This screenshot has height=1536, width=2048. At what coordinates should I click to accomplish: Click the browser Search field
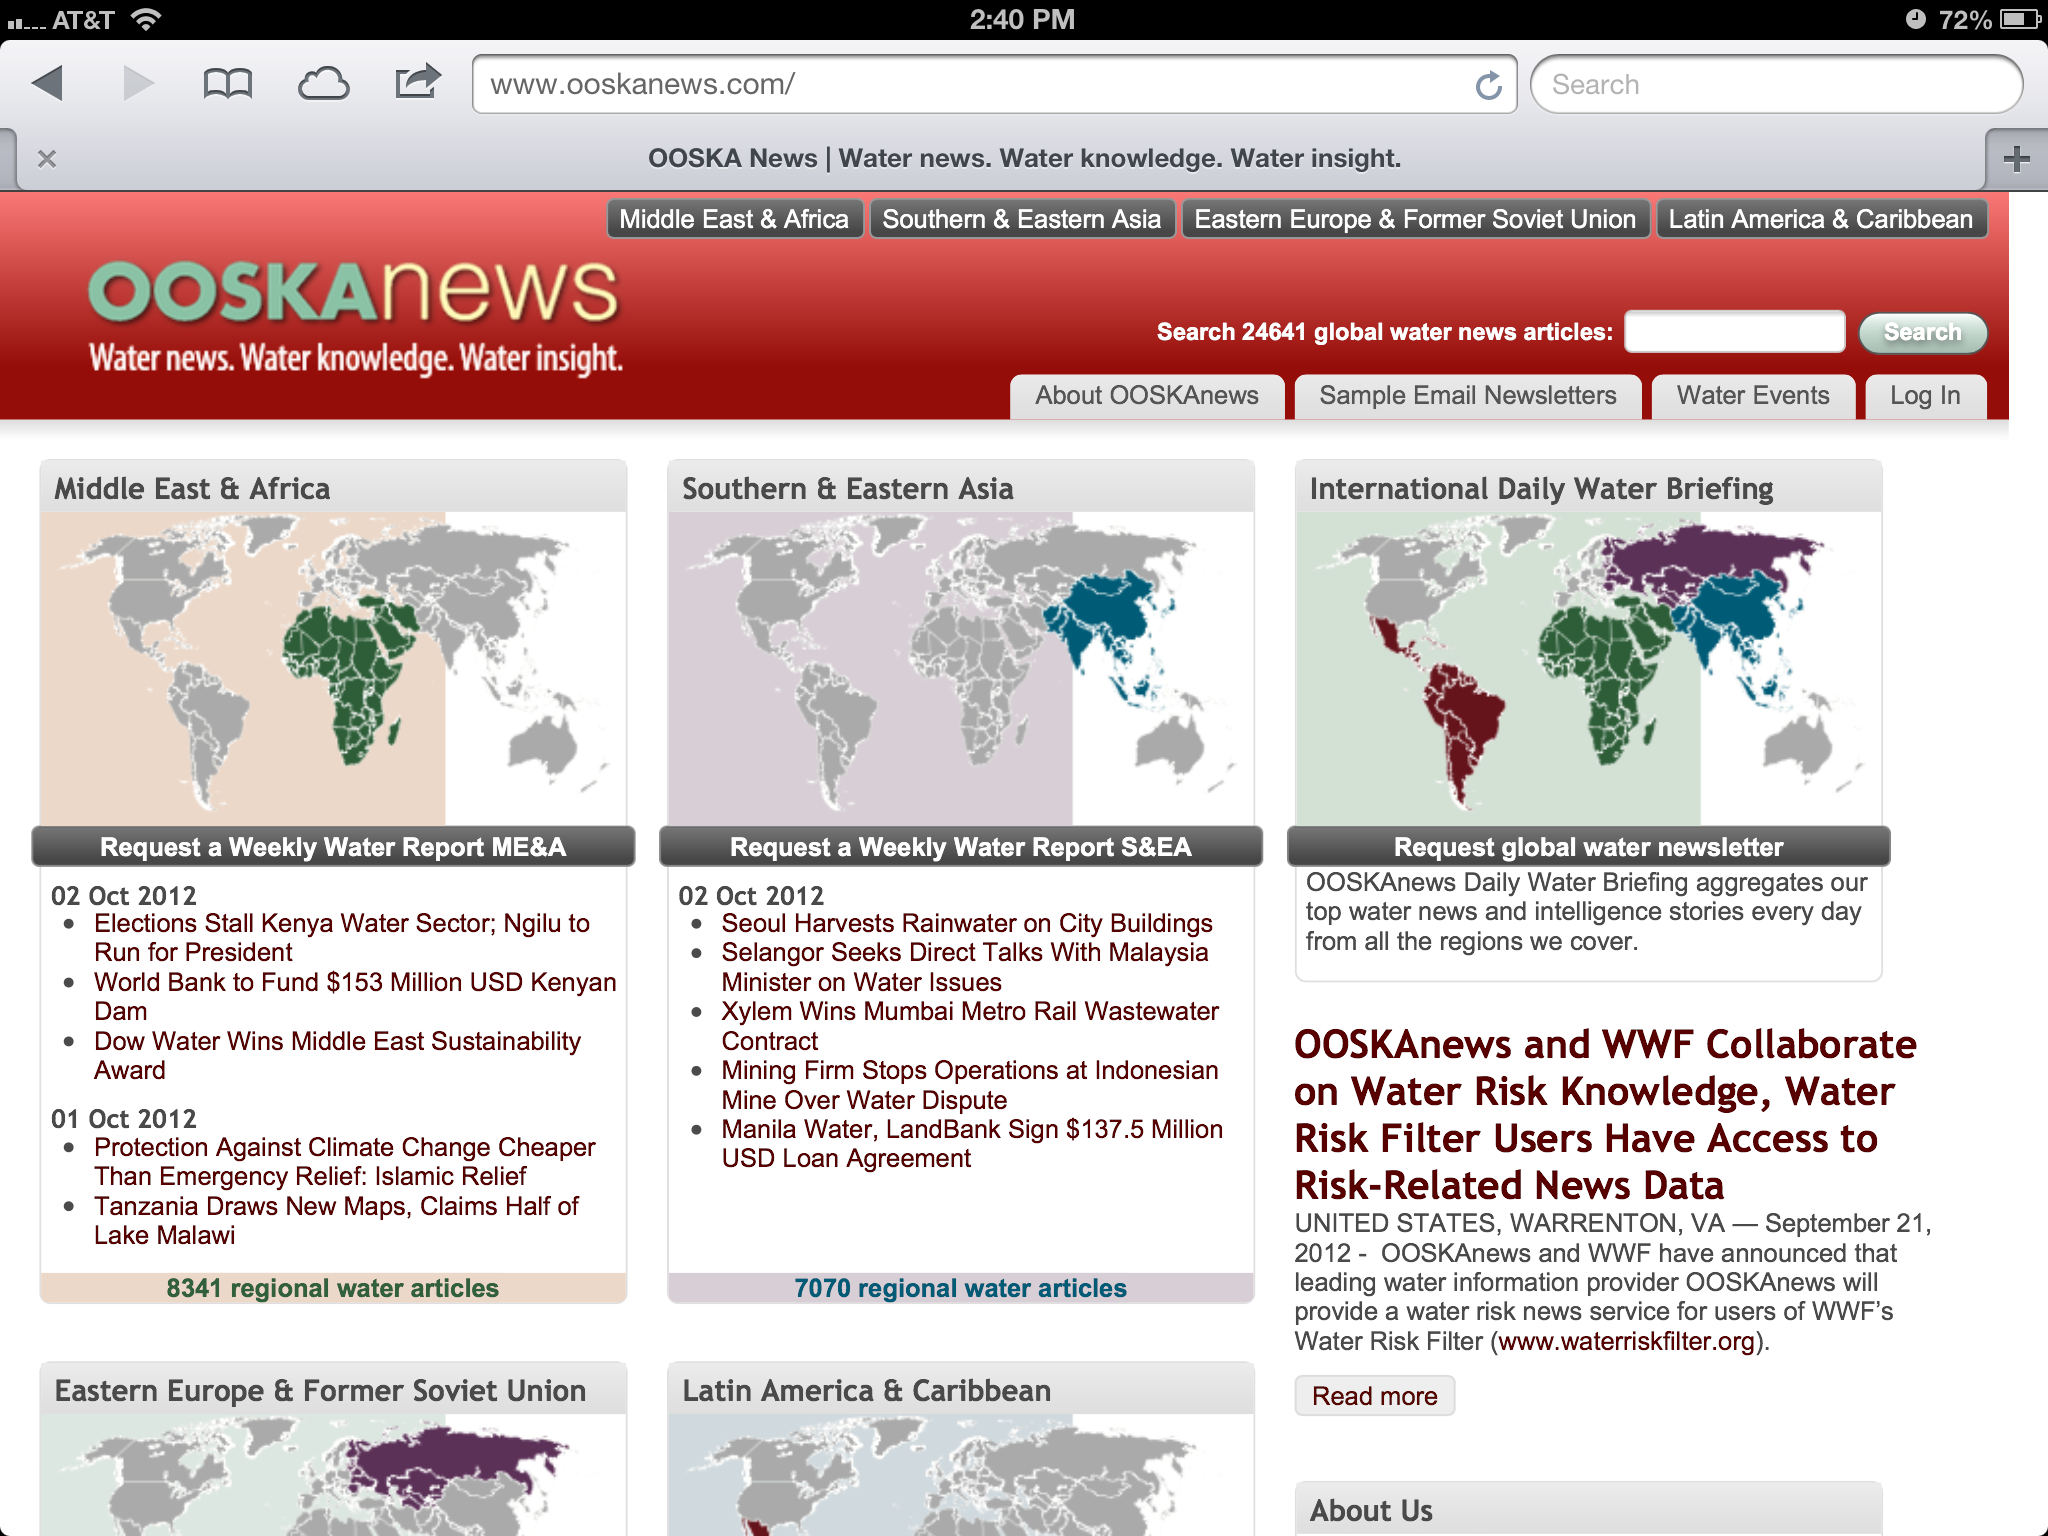[1775, 85]
